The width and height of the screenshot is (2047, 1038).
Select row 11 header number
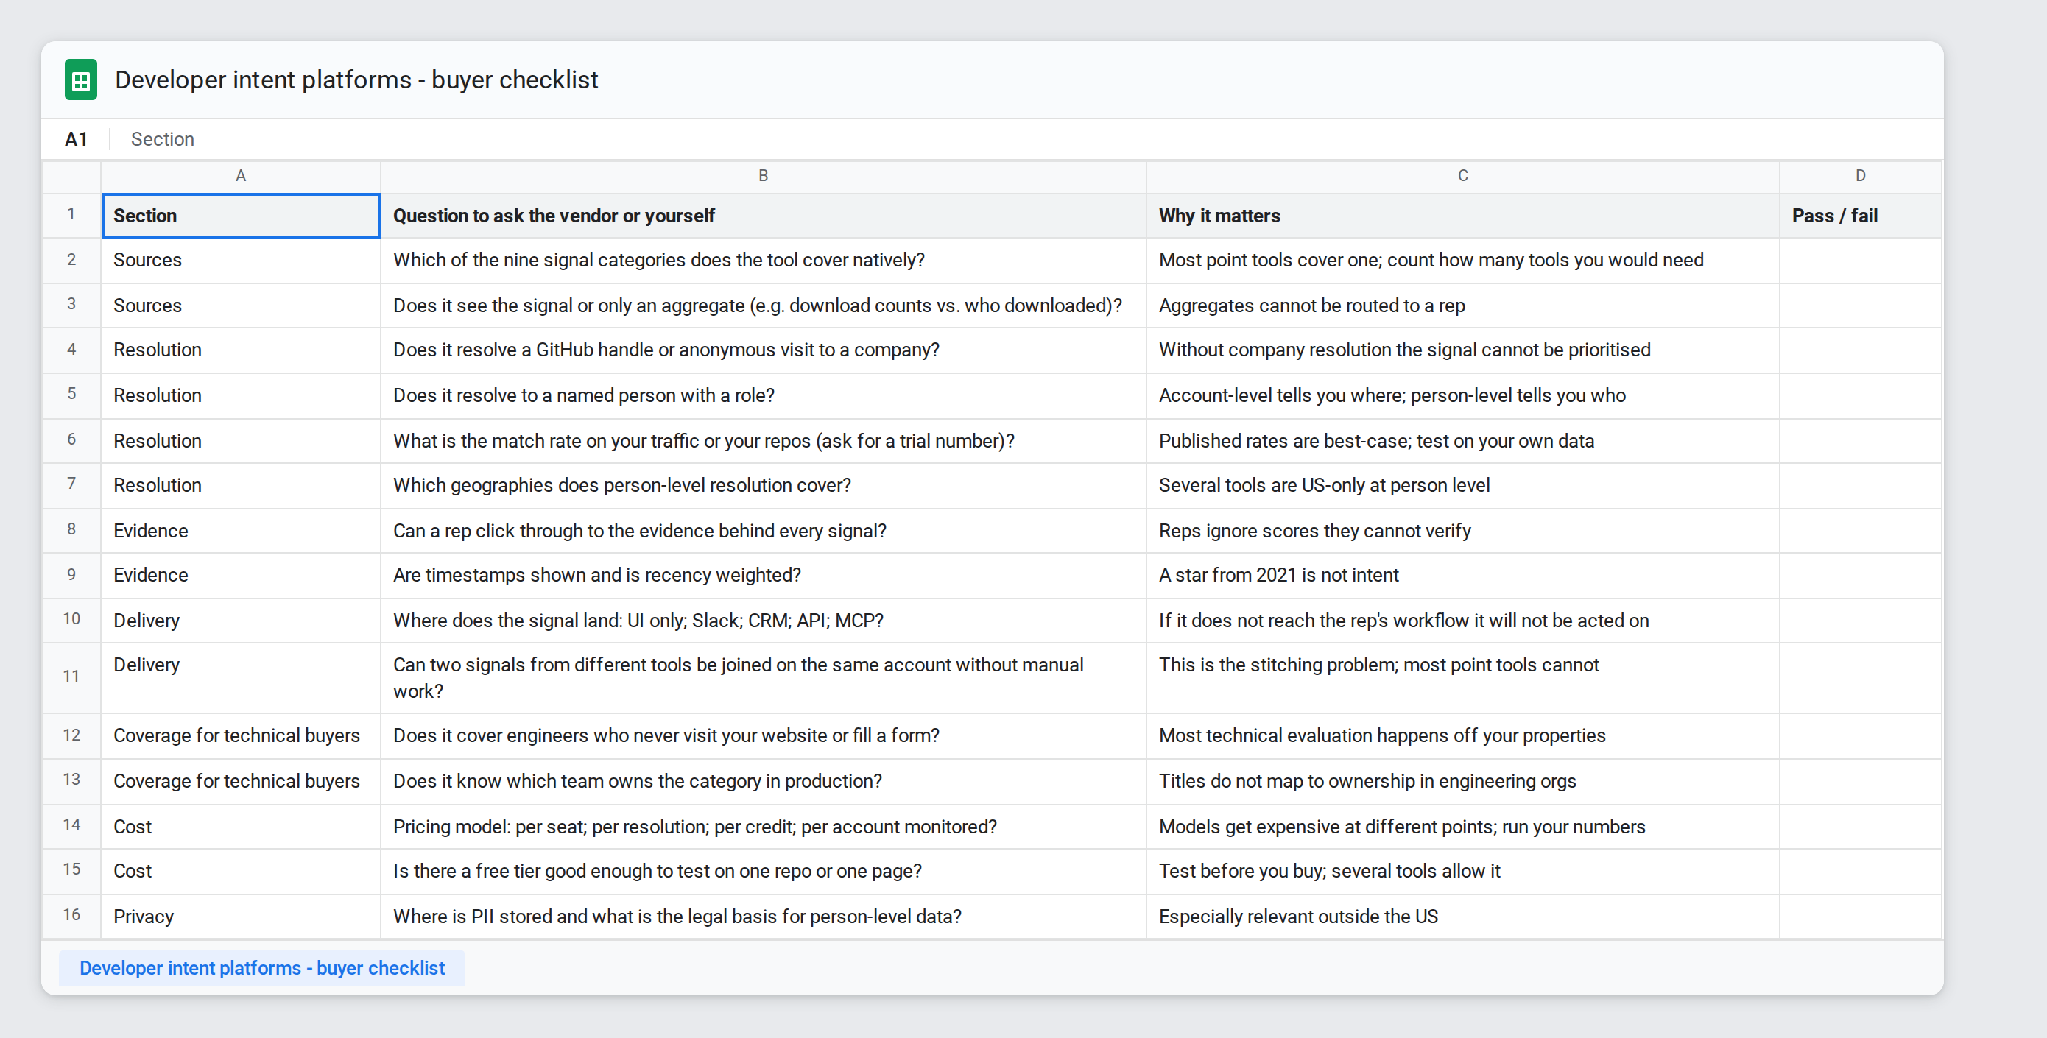[71, 677]
